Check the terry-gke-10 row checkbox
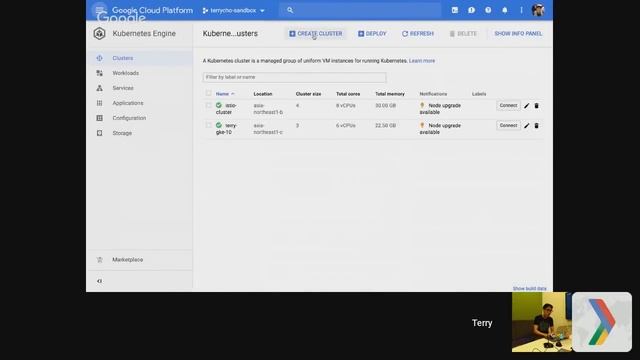Viewport: 640px width, 360px height. coord(209,125)
